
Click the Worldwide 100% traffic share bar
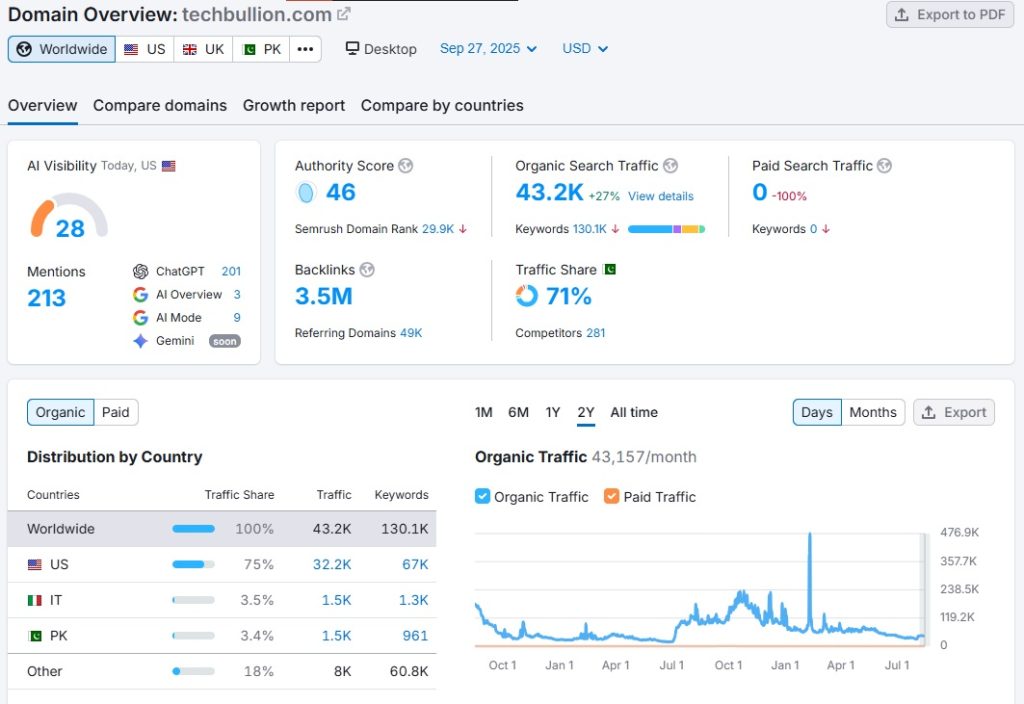point(193,529)
